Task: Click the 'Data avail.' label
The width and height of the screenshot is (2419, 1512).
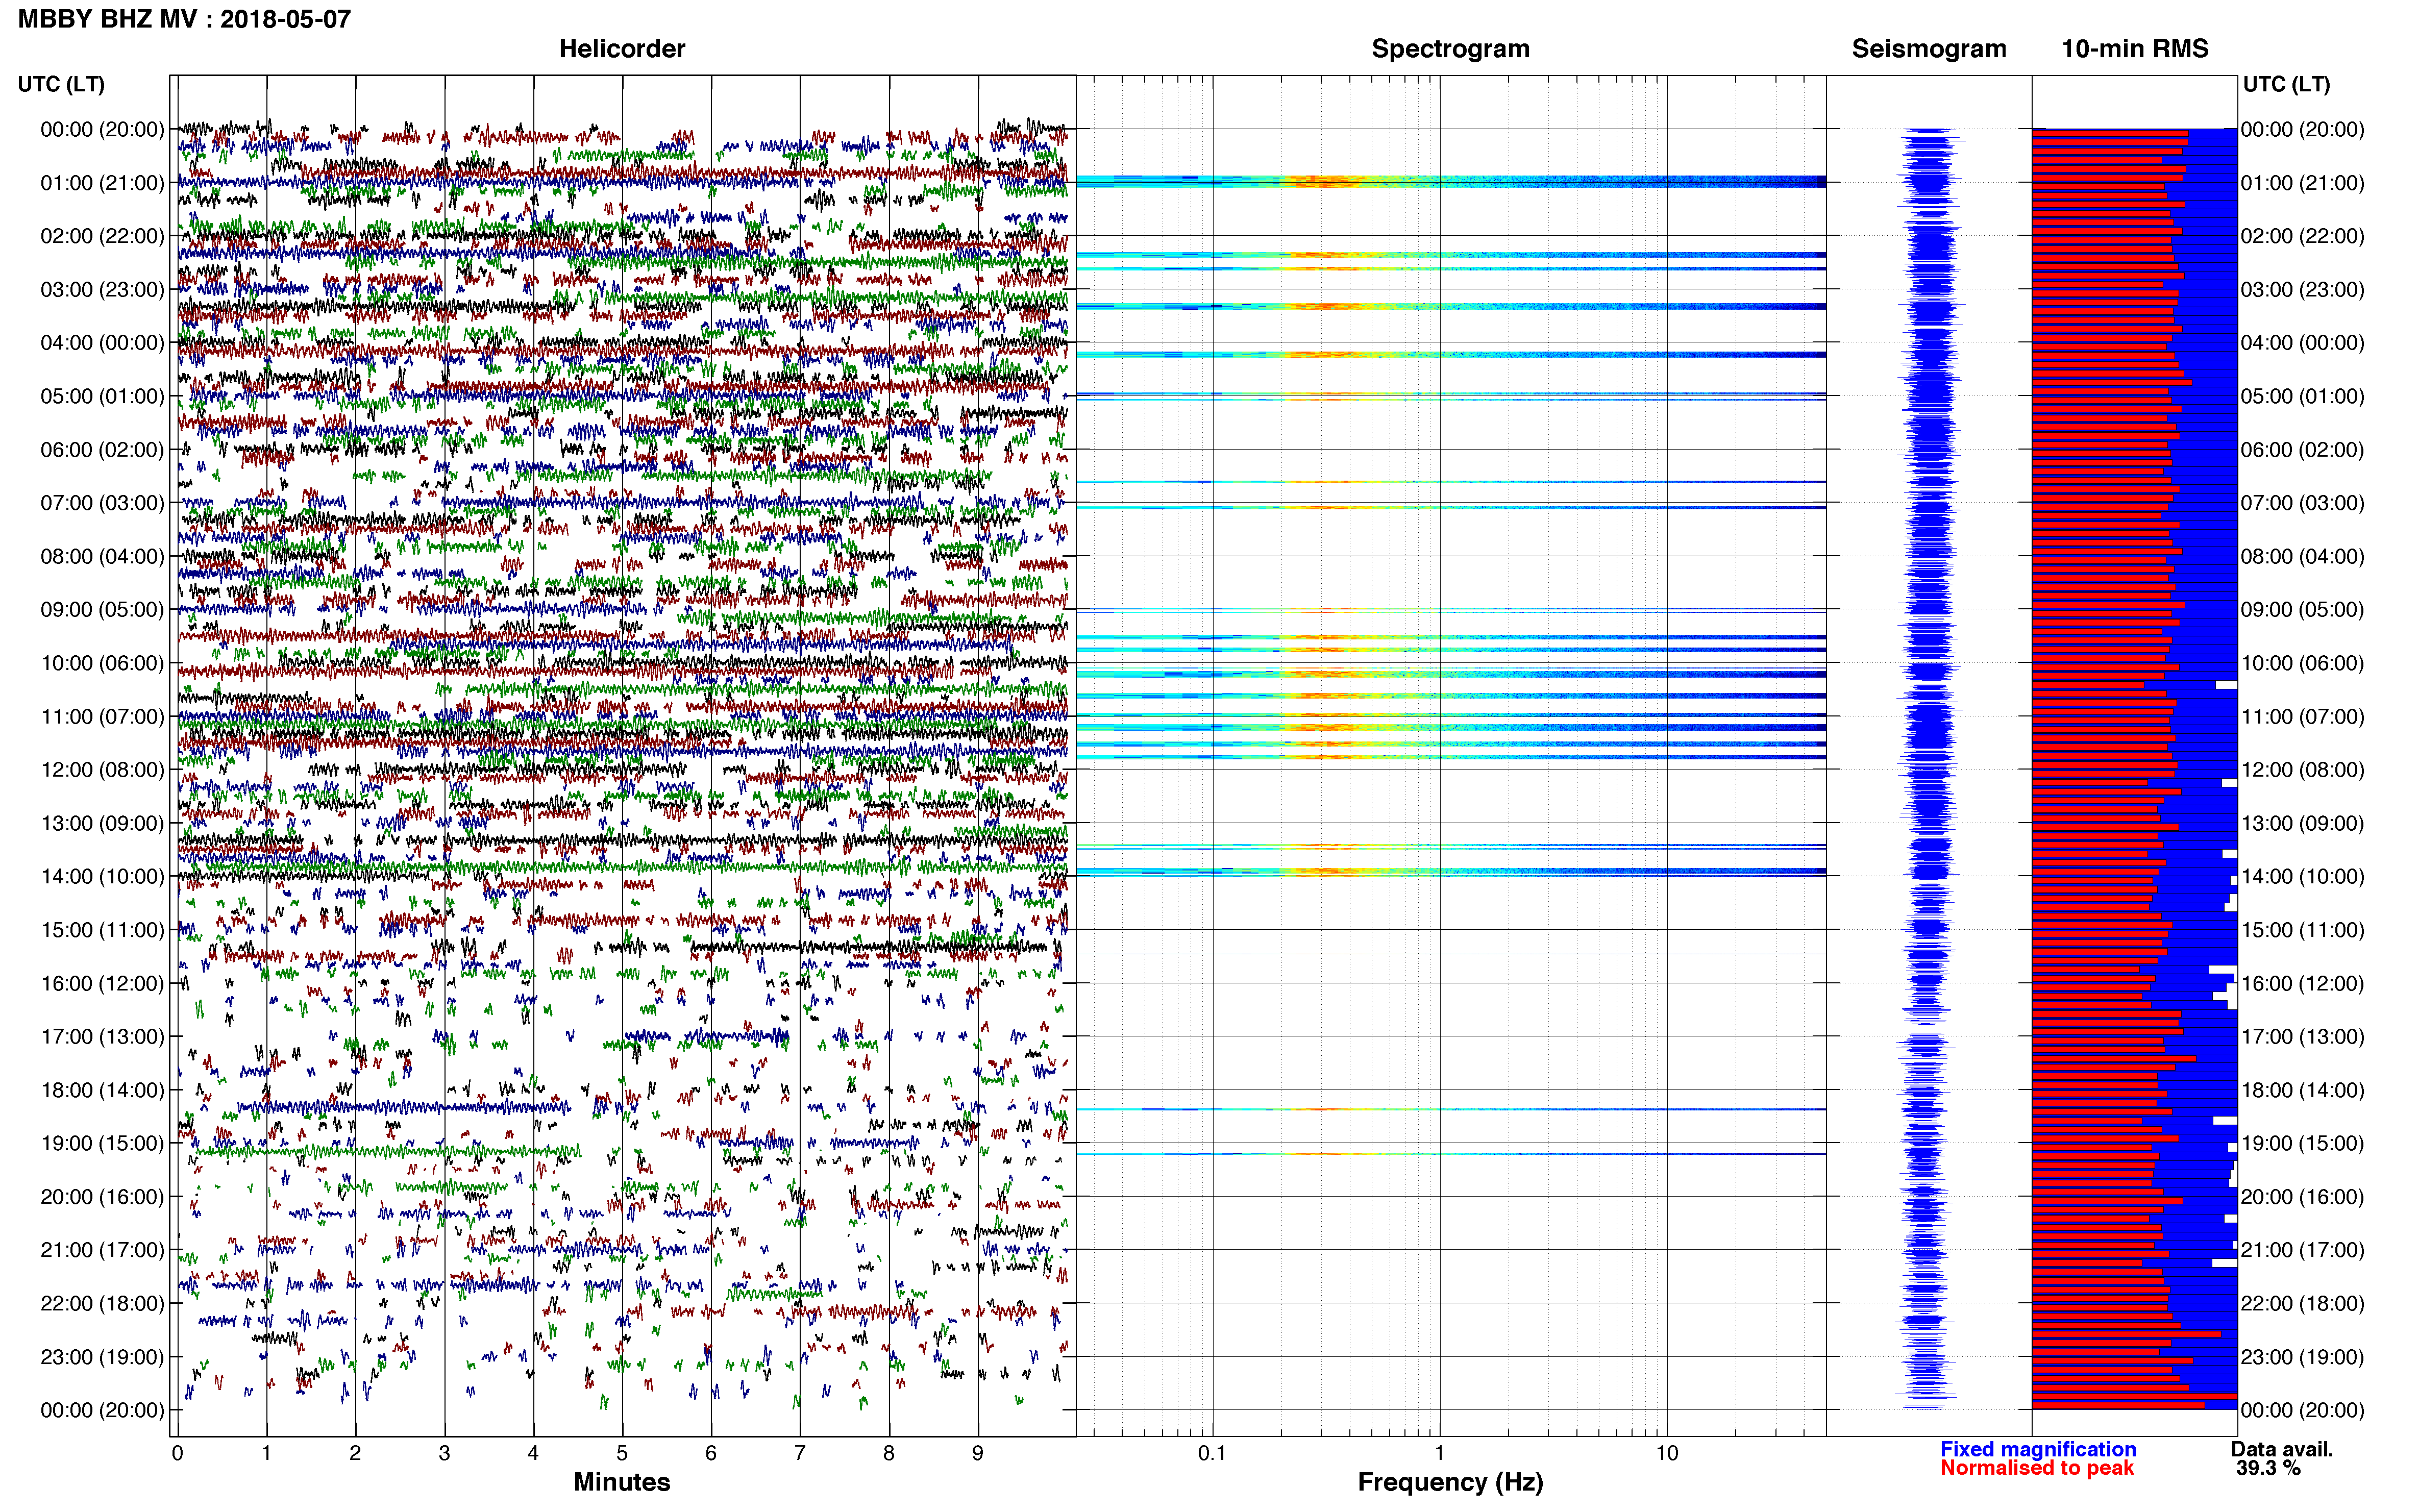Action: (x=2282, y=1449)
